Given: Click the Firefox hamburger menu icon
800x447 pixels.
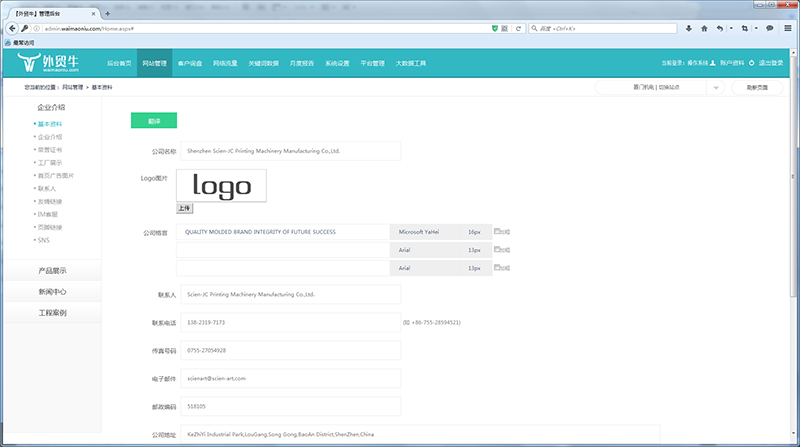Looking at the screenshot, I should (x=788, y=28).
